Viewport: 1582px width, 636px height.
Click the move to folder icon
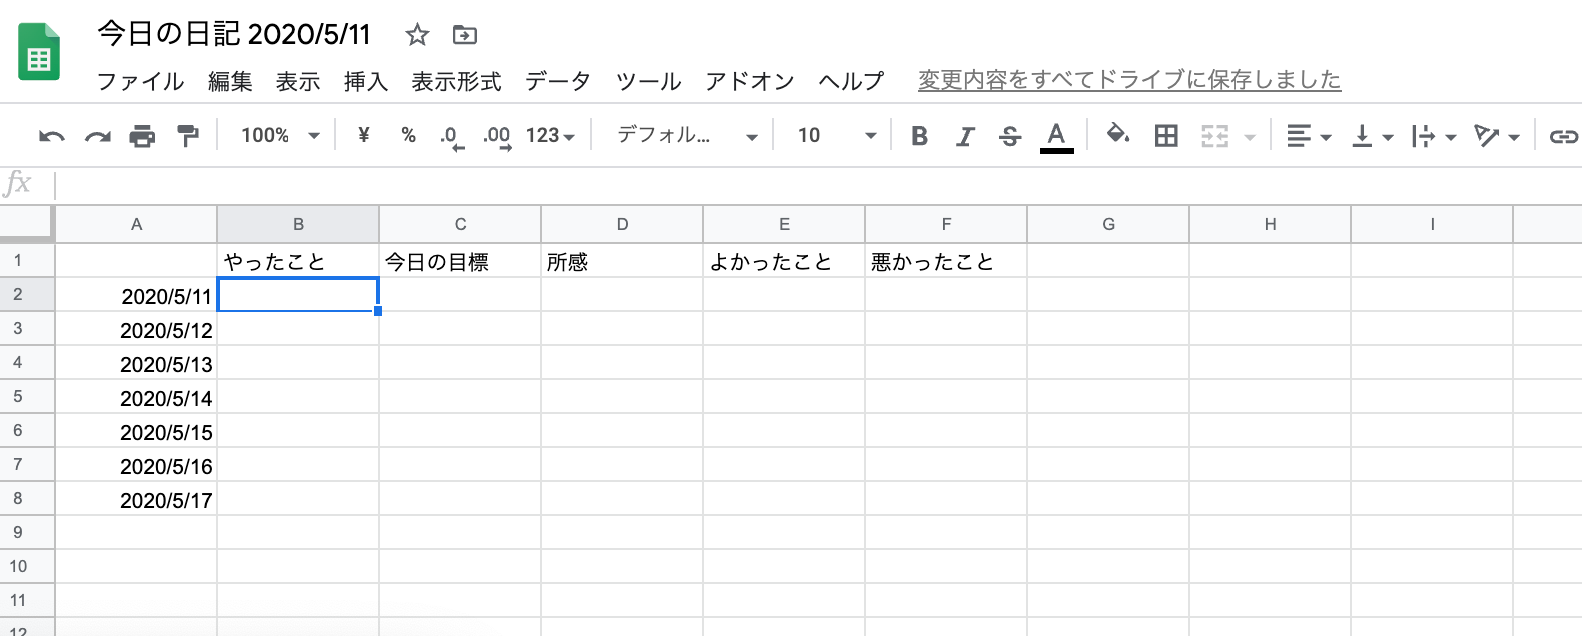pos(465,36)
